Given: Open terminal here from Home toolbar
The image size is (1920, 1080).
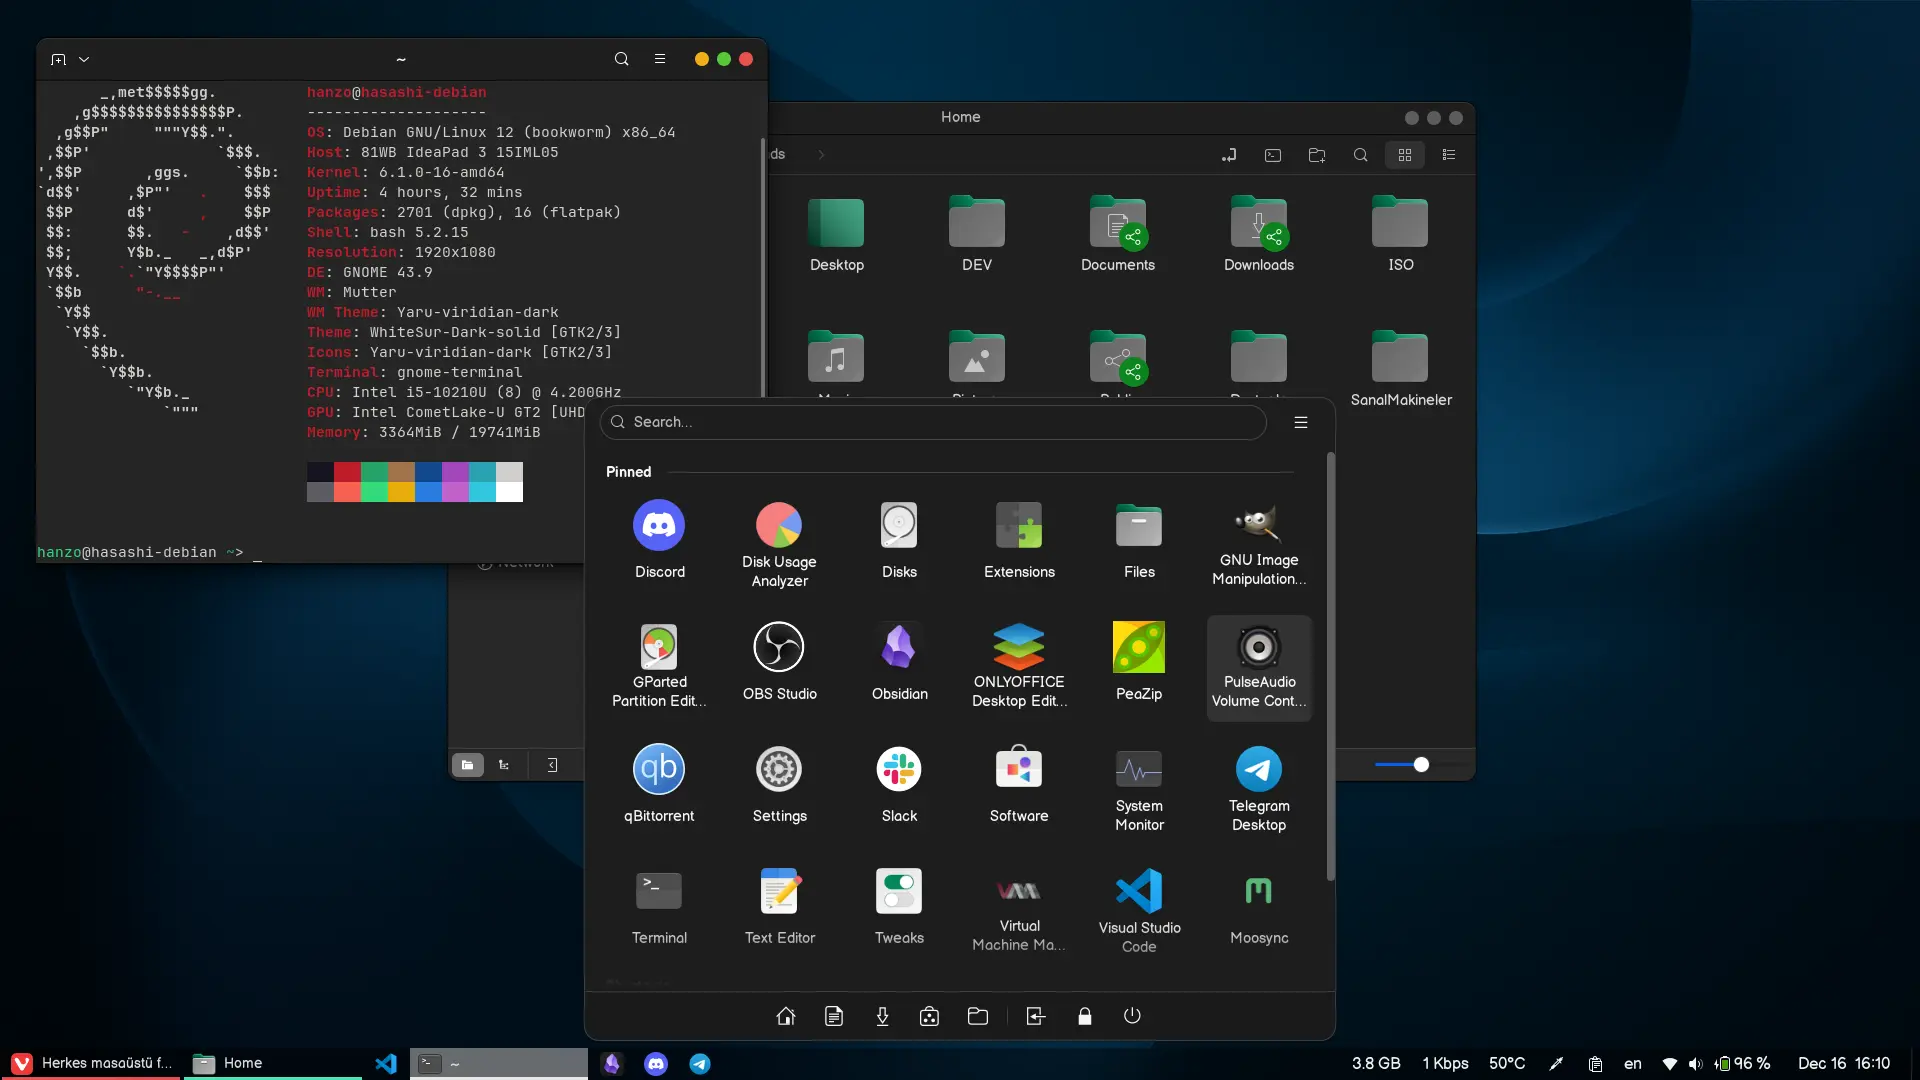Looking at the screenshot, I should 1273,155.
